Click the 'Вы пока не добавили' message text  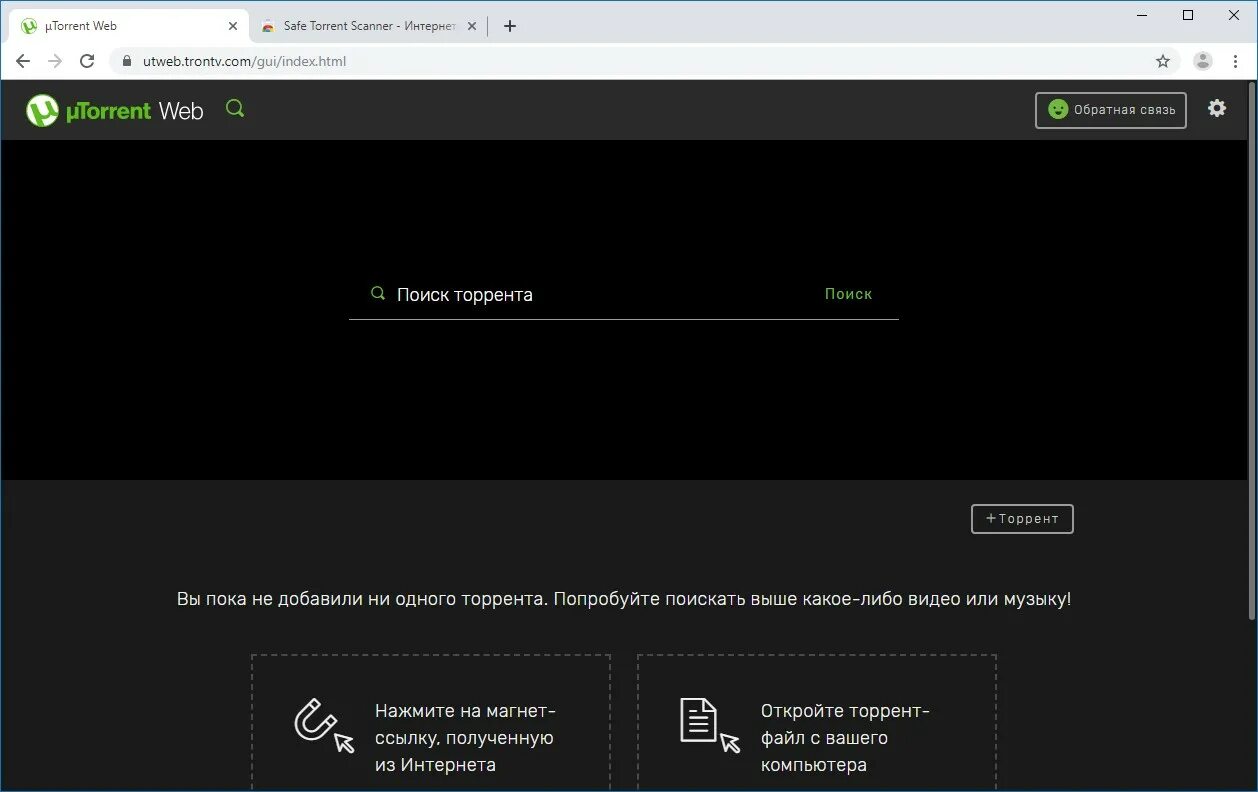624,600
